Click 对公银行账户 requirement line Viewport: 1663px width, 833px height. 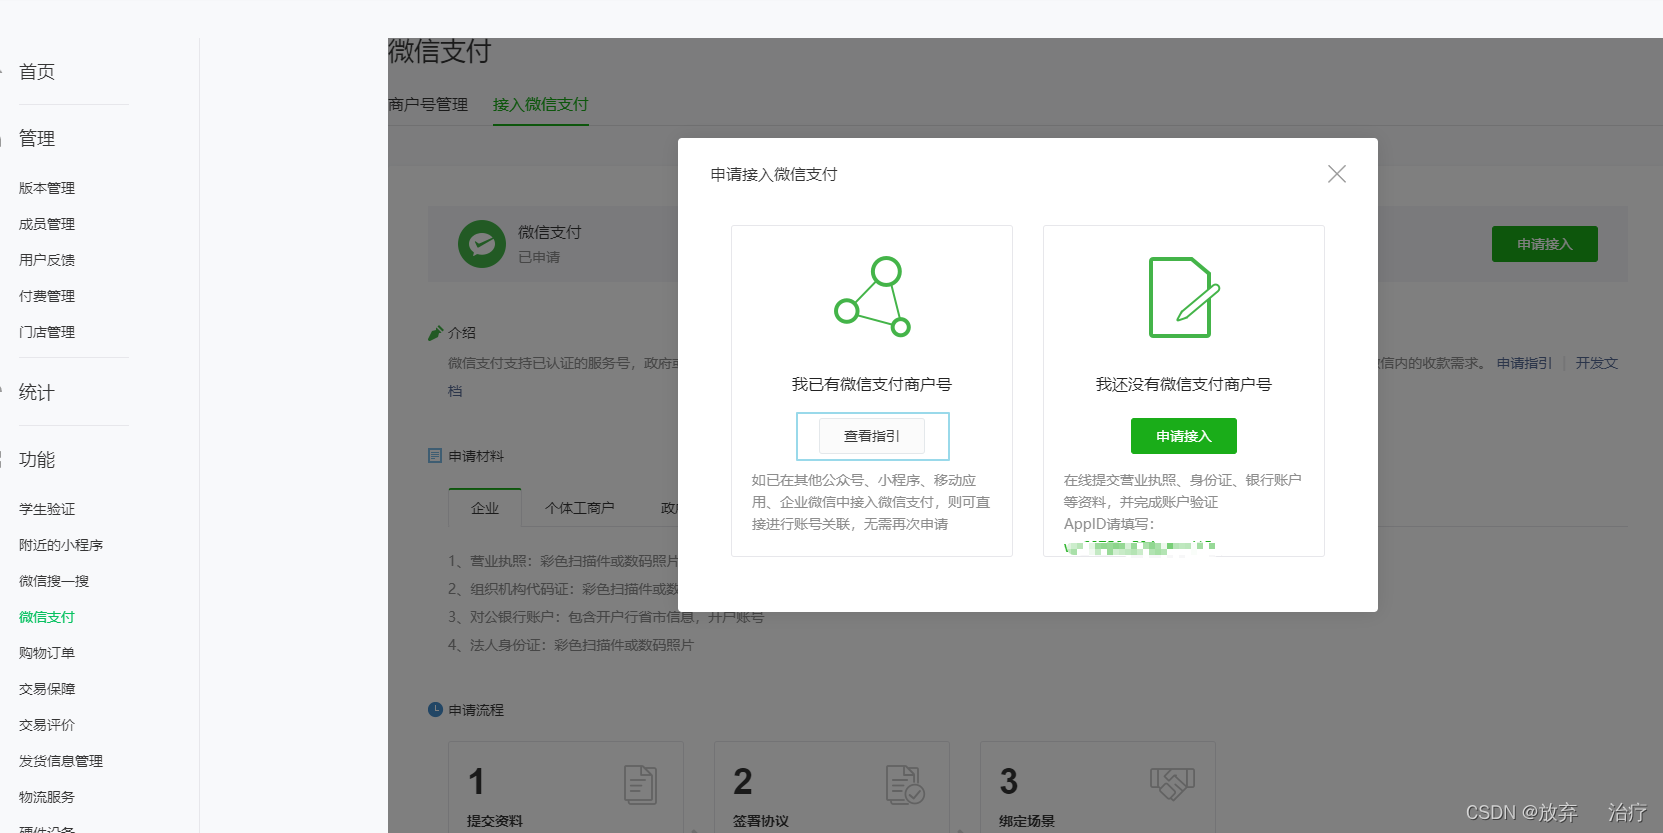pyautogui.click(x=606, y=617)
